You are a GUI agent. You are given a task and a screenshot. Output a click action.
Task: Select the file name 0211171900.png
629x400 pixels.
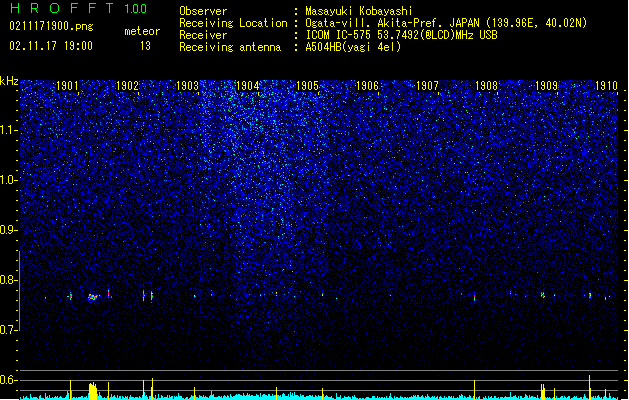[51, 27]
